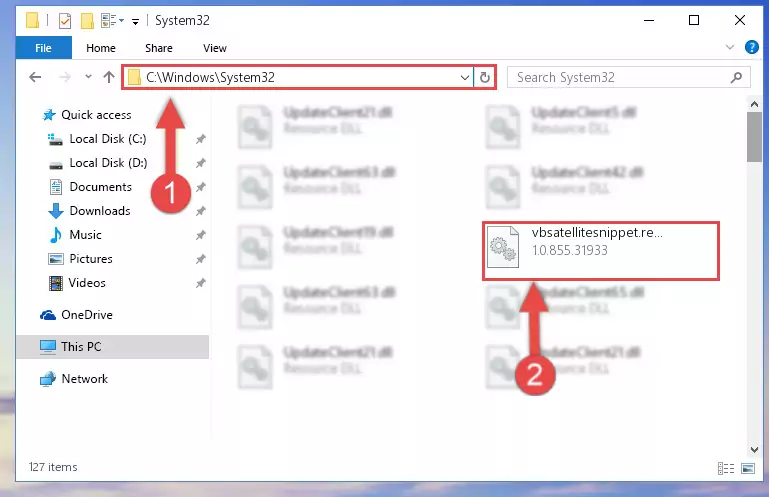This screenshot has height=497, width=769.
Task: Close the System32 window
Action: coord(739,21)
